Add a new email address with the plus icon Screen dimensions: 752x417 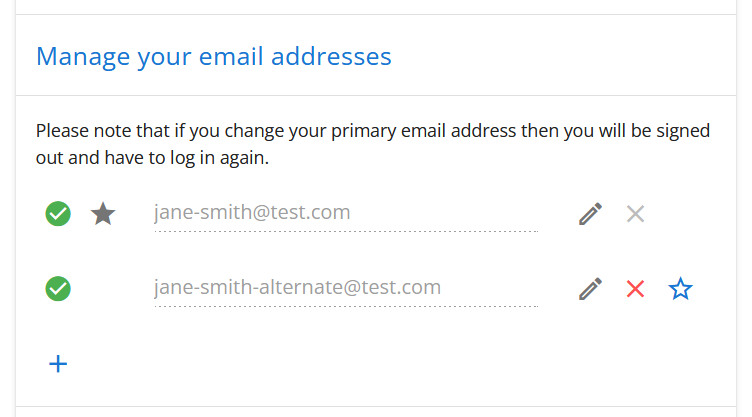[59, 364]
